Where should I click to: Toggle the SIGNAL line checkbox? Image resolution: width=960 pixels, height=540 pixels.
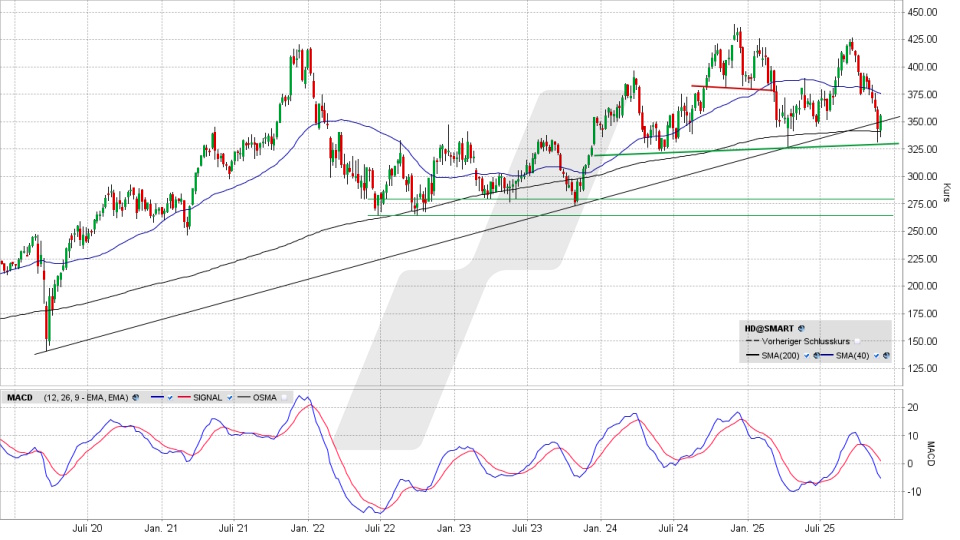click(x=231, y=397)
